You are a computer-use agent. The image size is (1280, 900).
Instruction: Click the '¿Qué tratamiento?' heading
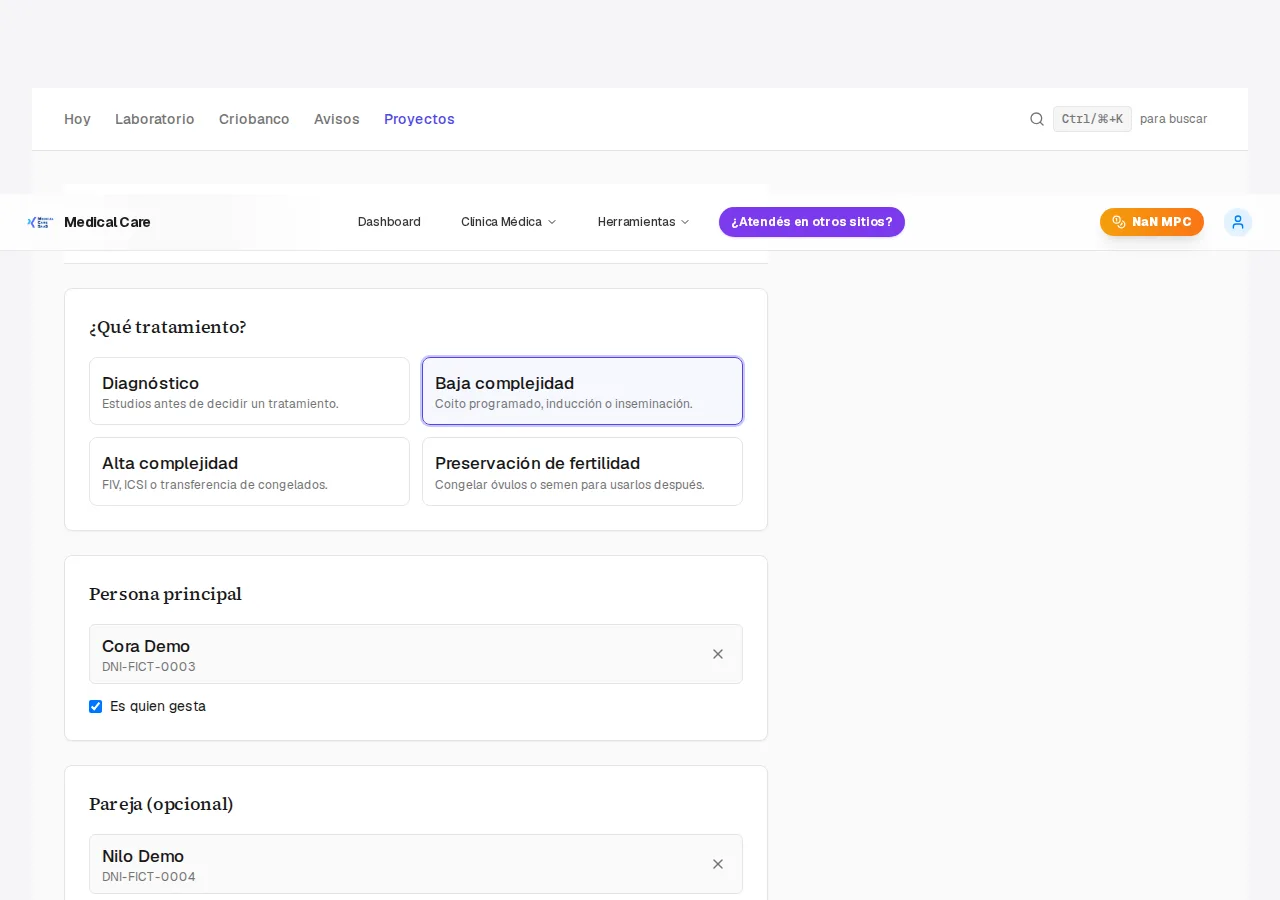pos(168,327)
